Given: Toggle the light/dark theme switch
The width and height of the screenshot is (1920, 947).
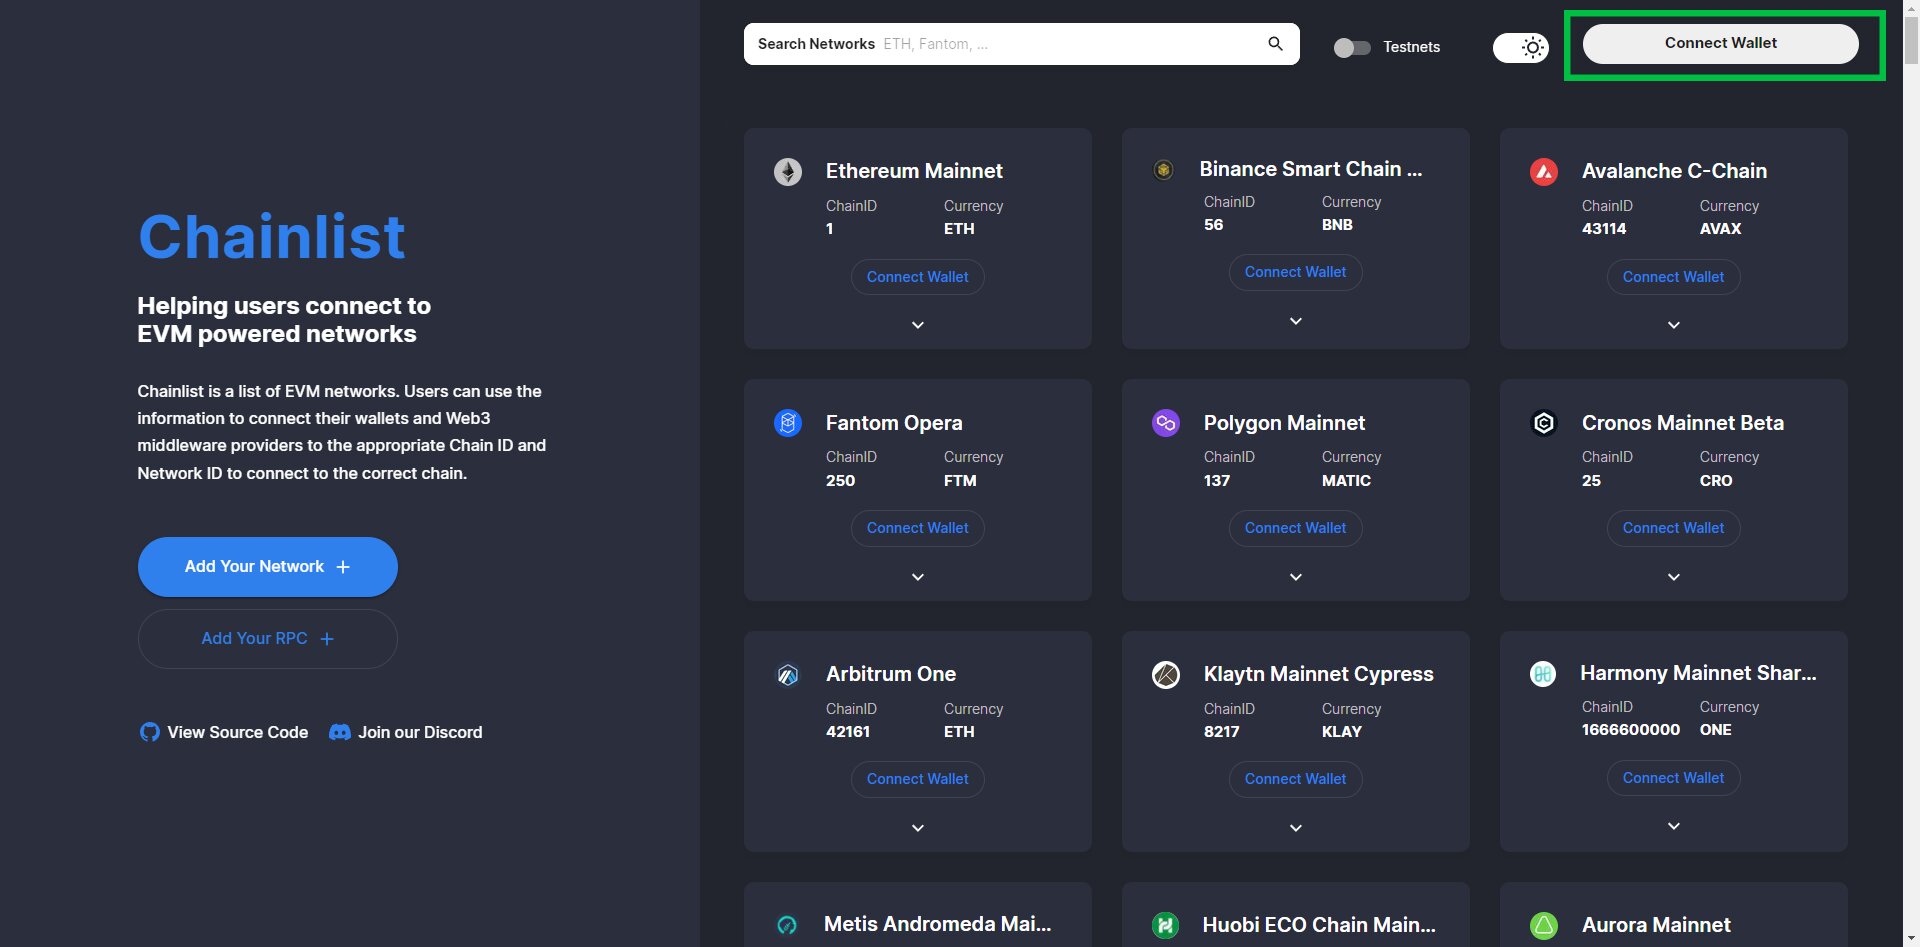Looking at the screenshot, I should point(1521,47).
